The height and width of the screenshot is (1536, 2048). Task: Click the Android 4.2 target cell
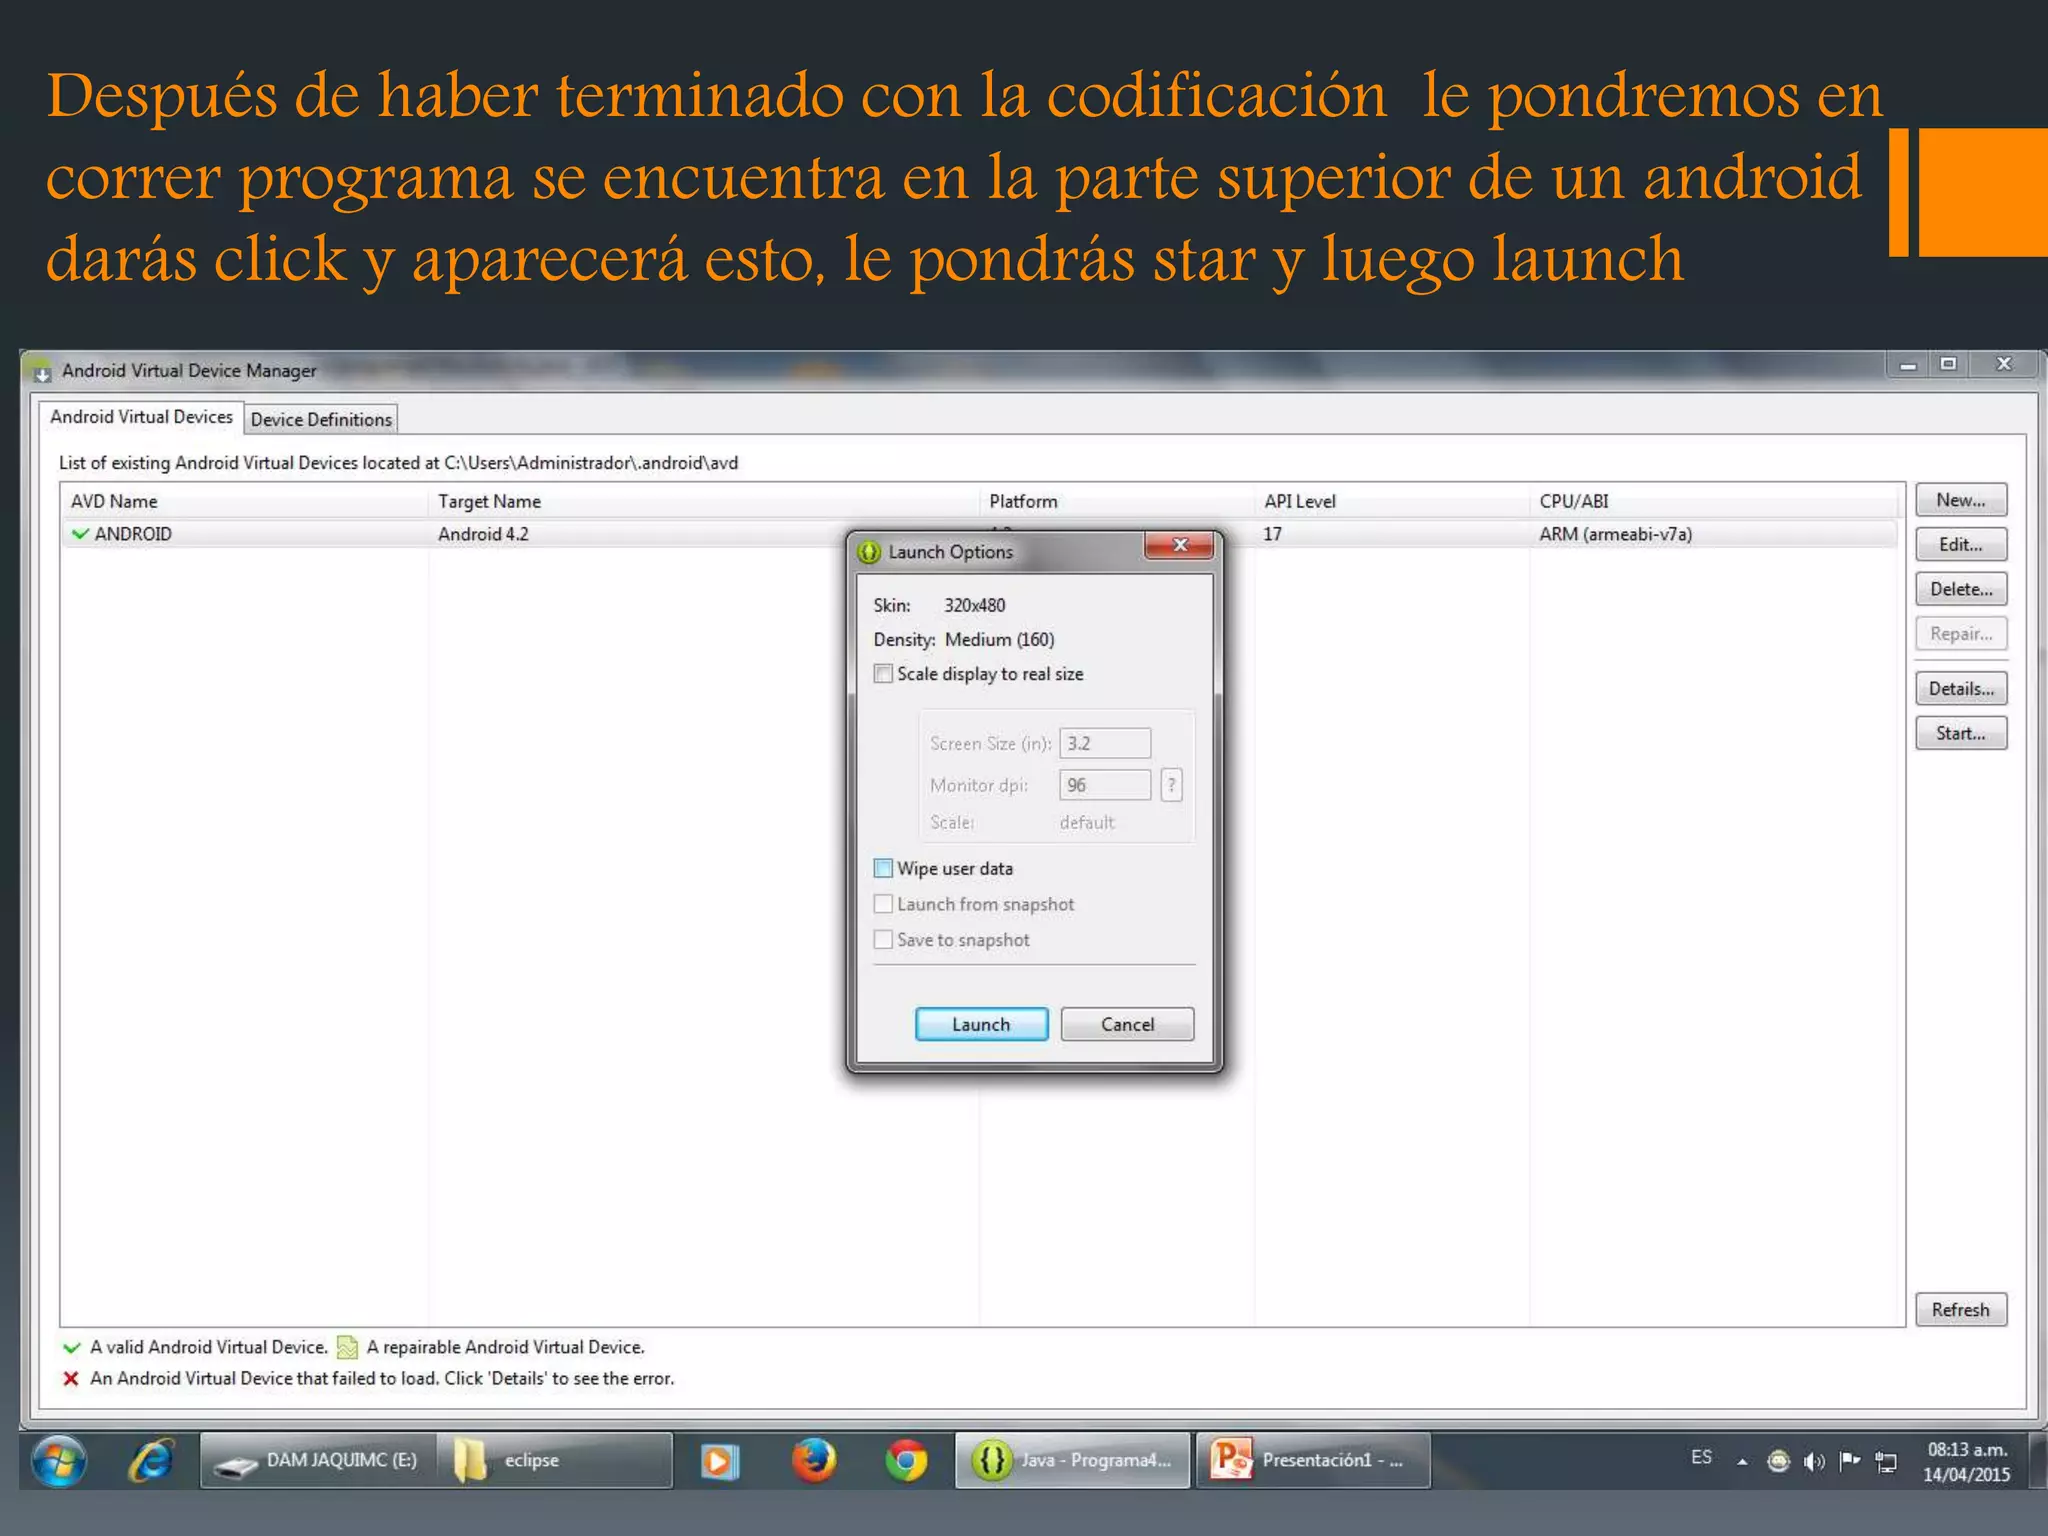483,534
